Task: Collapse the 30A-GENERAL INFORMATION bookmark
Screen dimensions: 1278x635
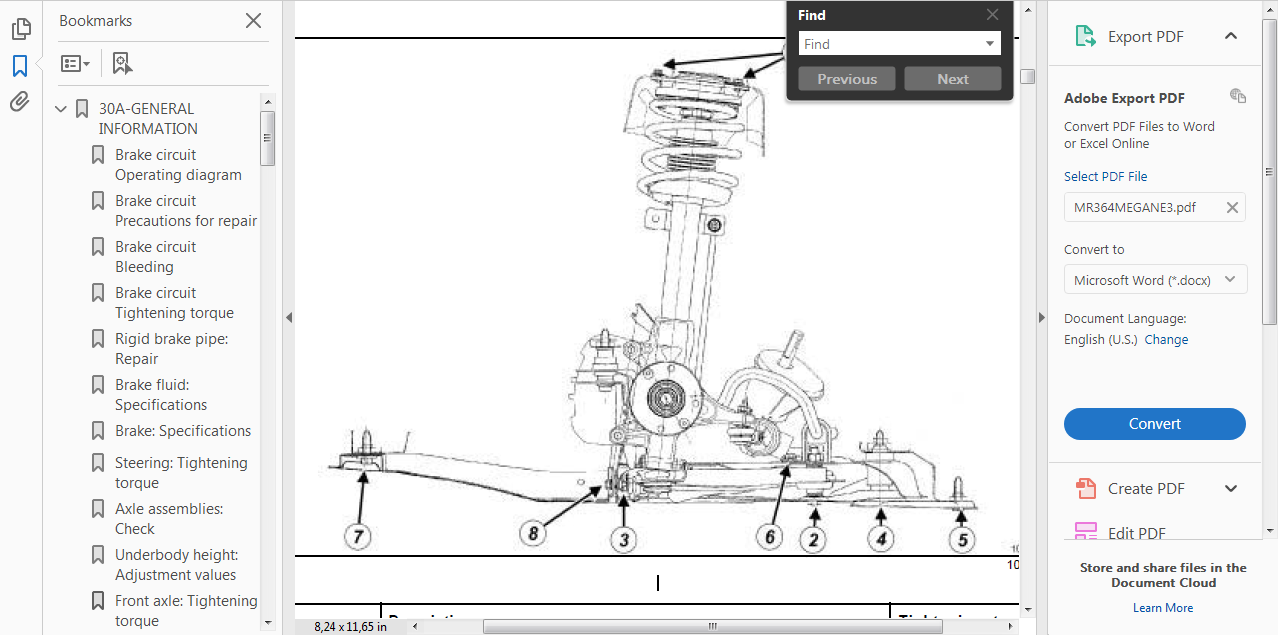Action: click(x=61, y=109)
